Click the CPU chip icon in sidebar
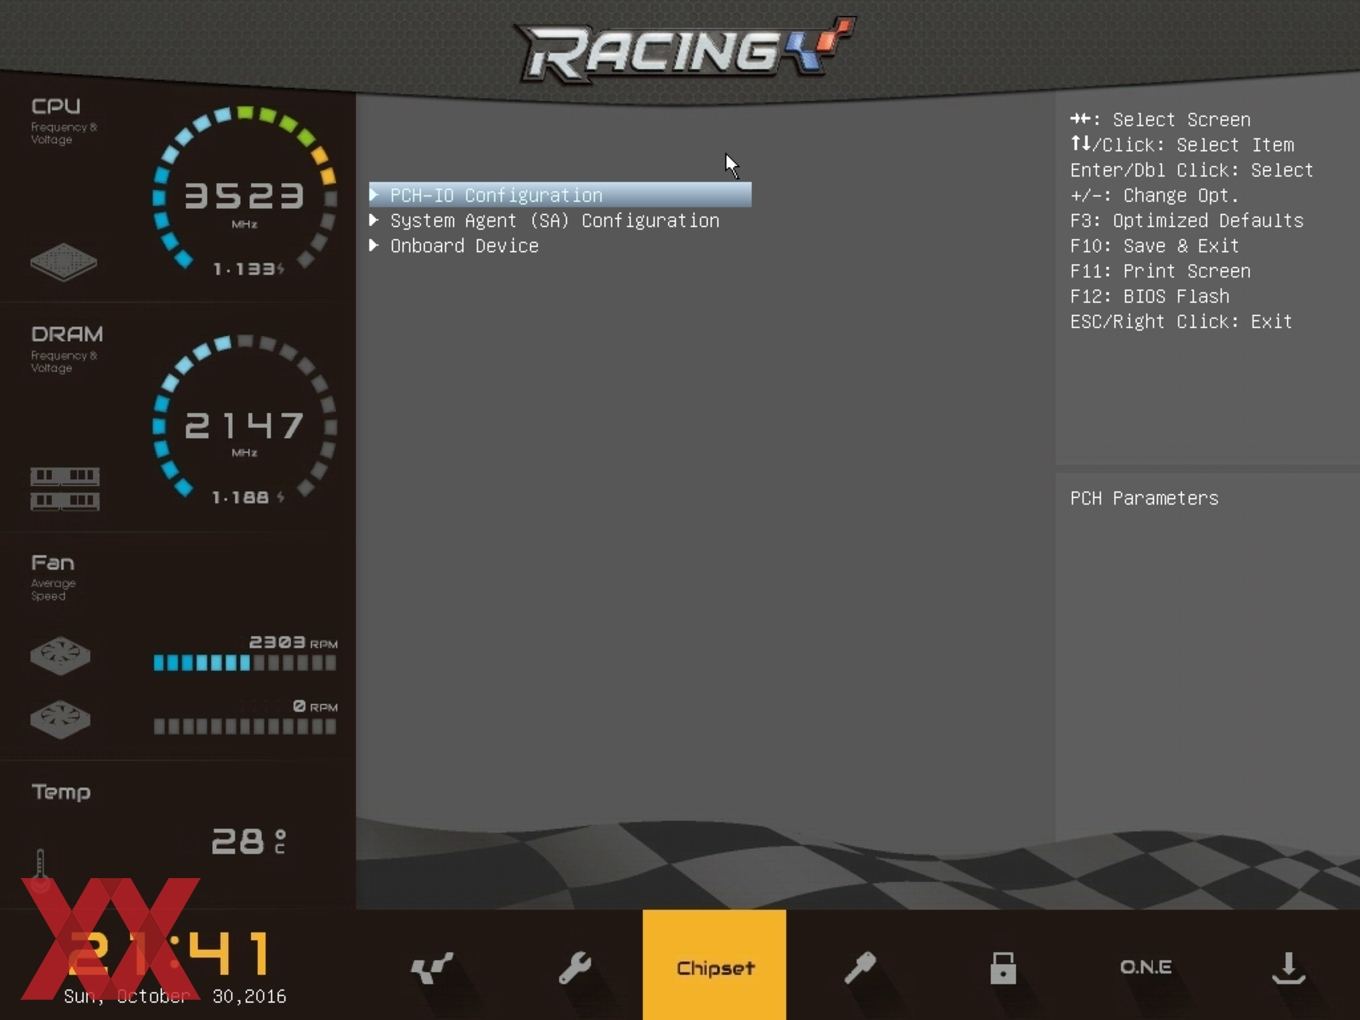 [64, 262]
